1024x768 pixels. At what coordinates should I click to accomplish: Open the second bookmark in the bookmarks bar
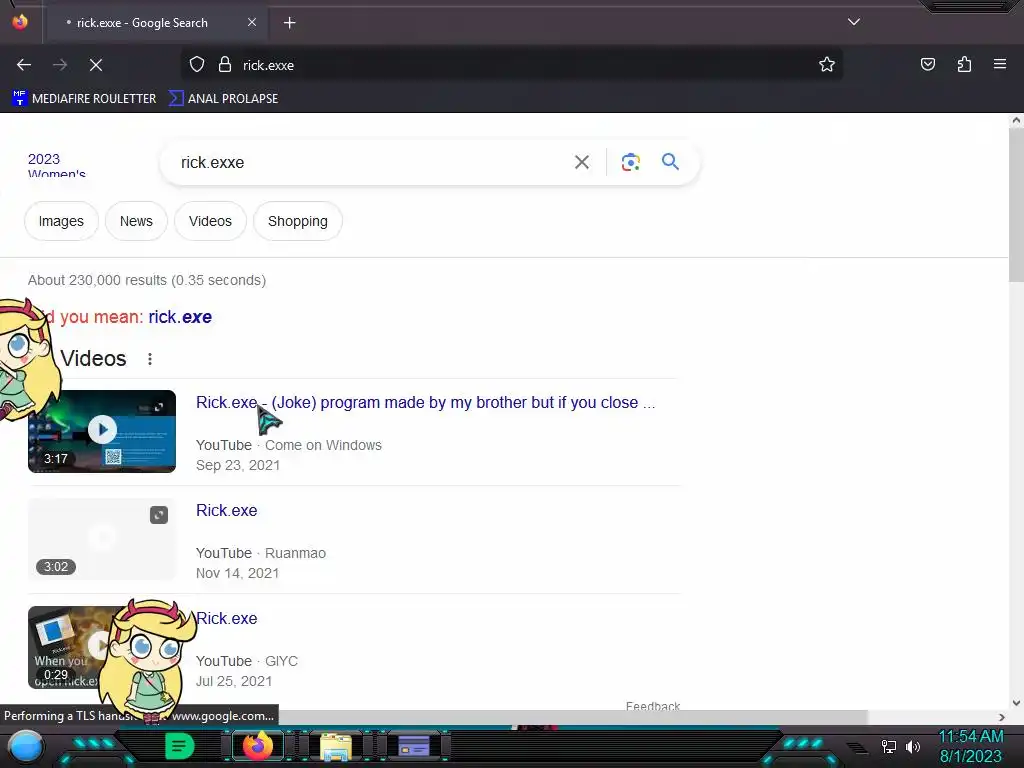click(x=223, y=99)
